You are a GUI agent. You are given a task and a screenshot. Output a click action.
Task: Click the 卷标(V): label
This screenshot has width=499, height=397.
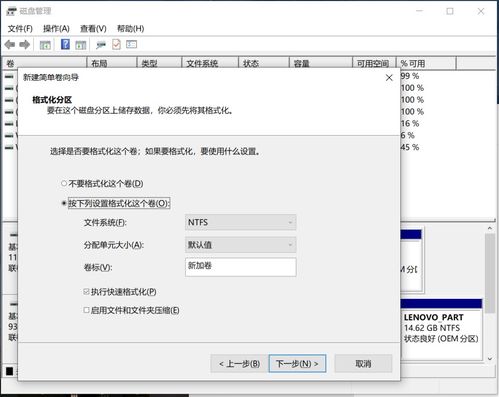[98, 267]
